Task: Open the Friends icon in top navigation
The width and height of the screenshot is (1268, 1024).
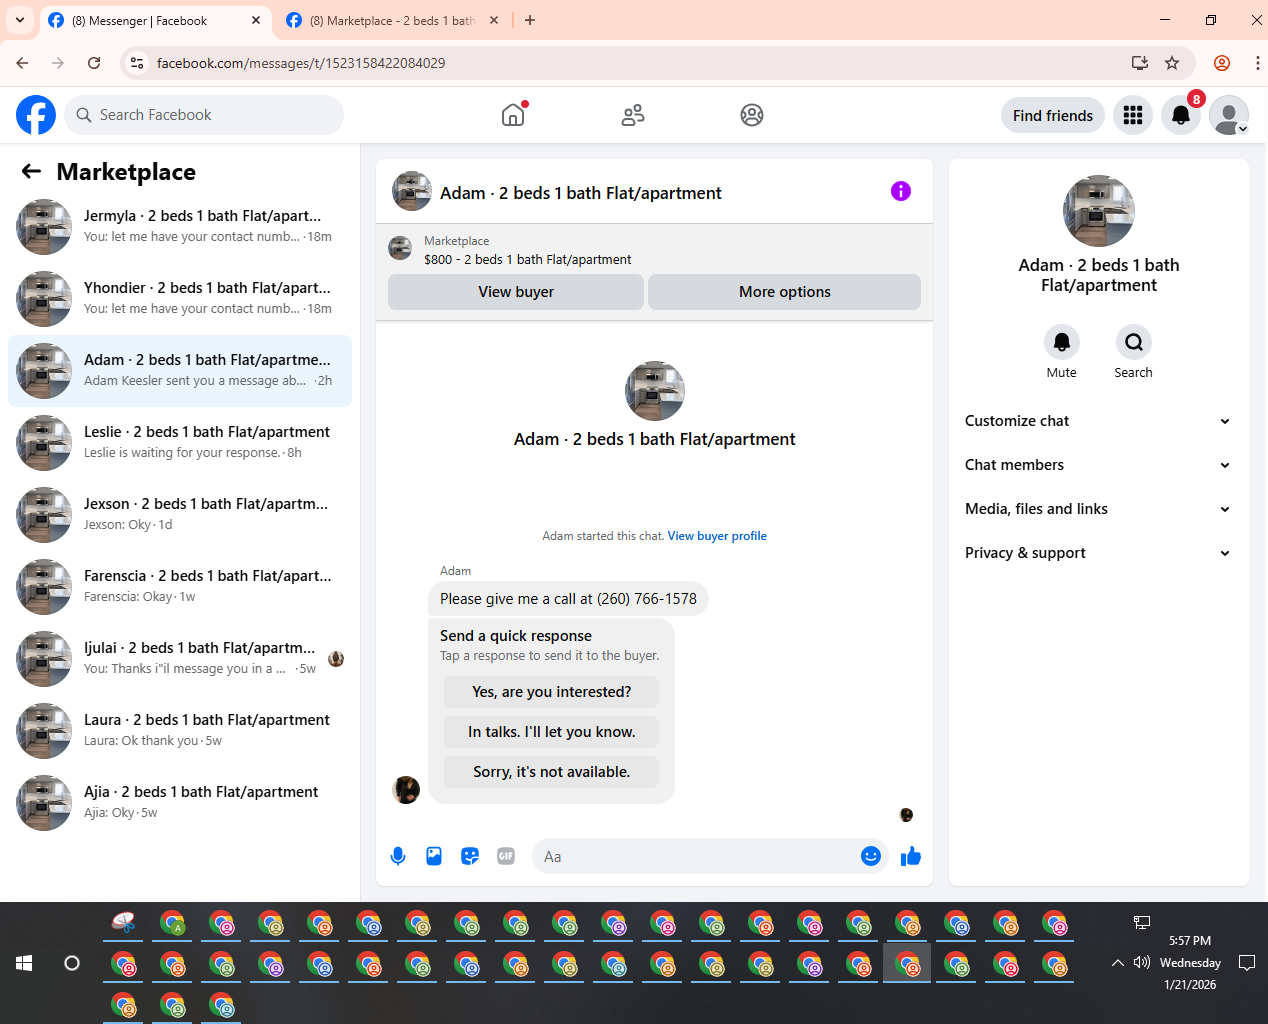Action: (x=633, y=115)
